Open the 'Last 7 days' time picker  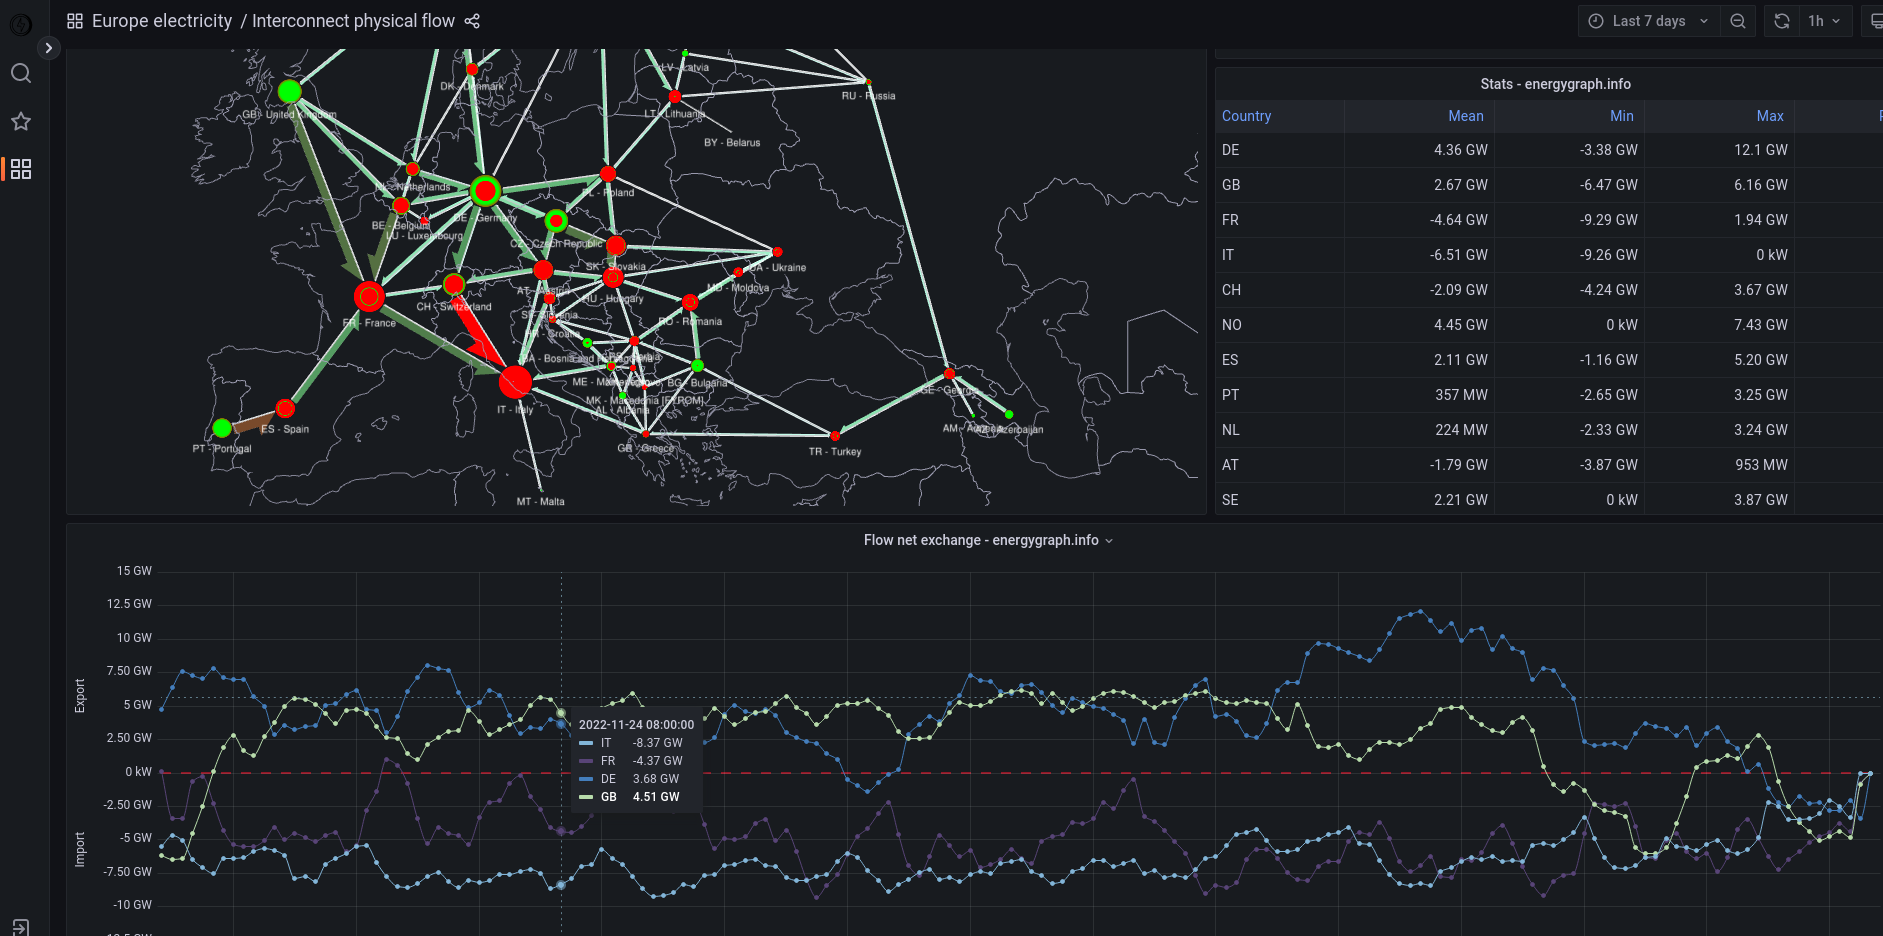coord(1648,21)
